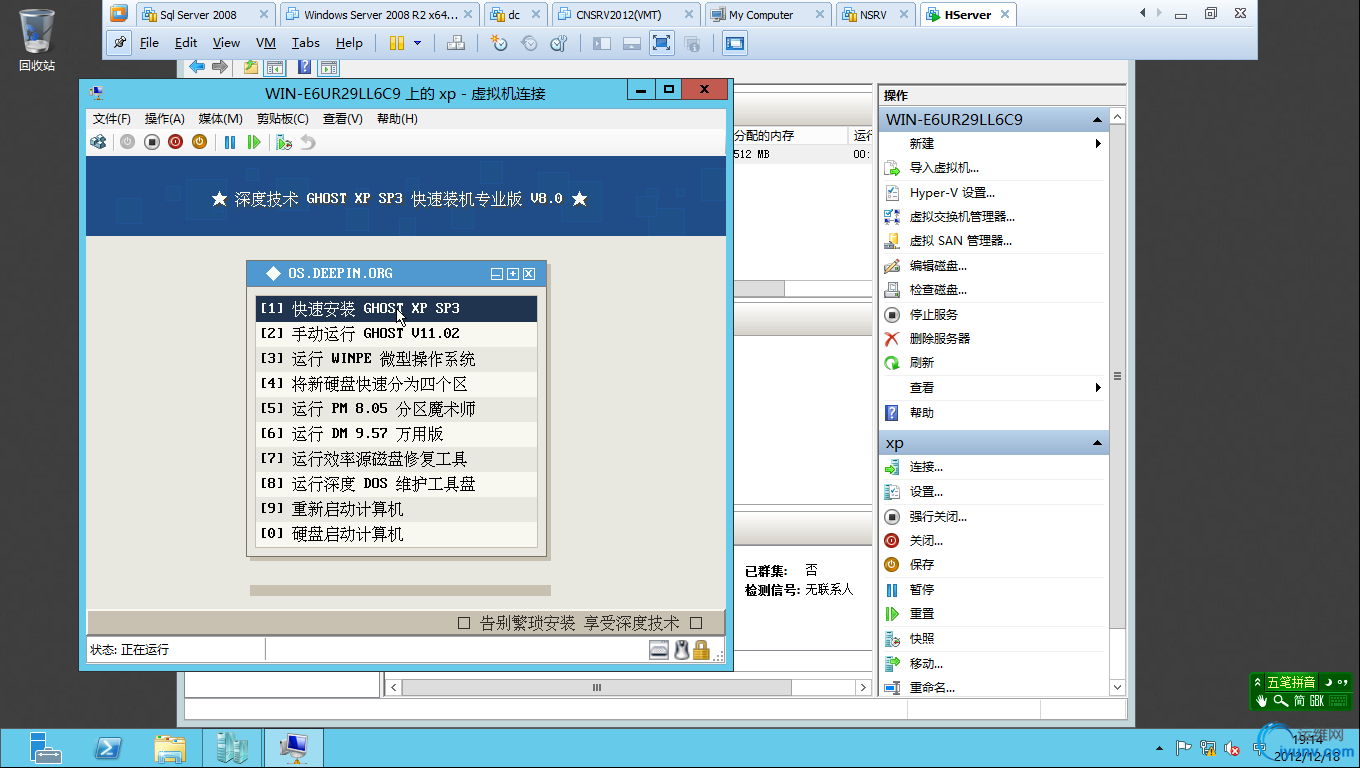Click the keyboard icon in the VM status bar
Viewport: 1360px width, 768px height.
pos(658,650)
